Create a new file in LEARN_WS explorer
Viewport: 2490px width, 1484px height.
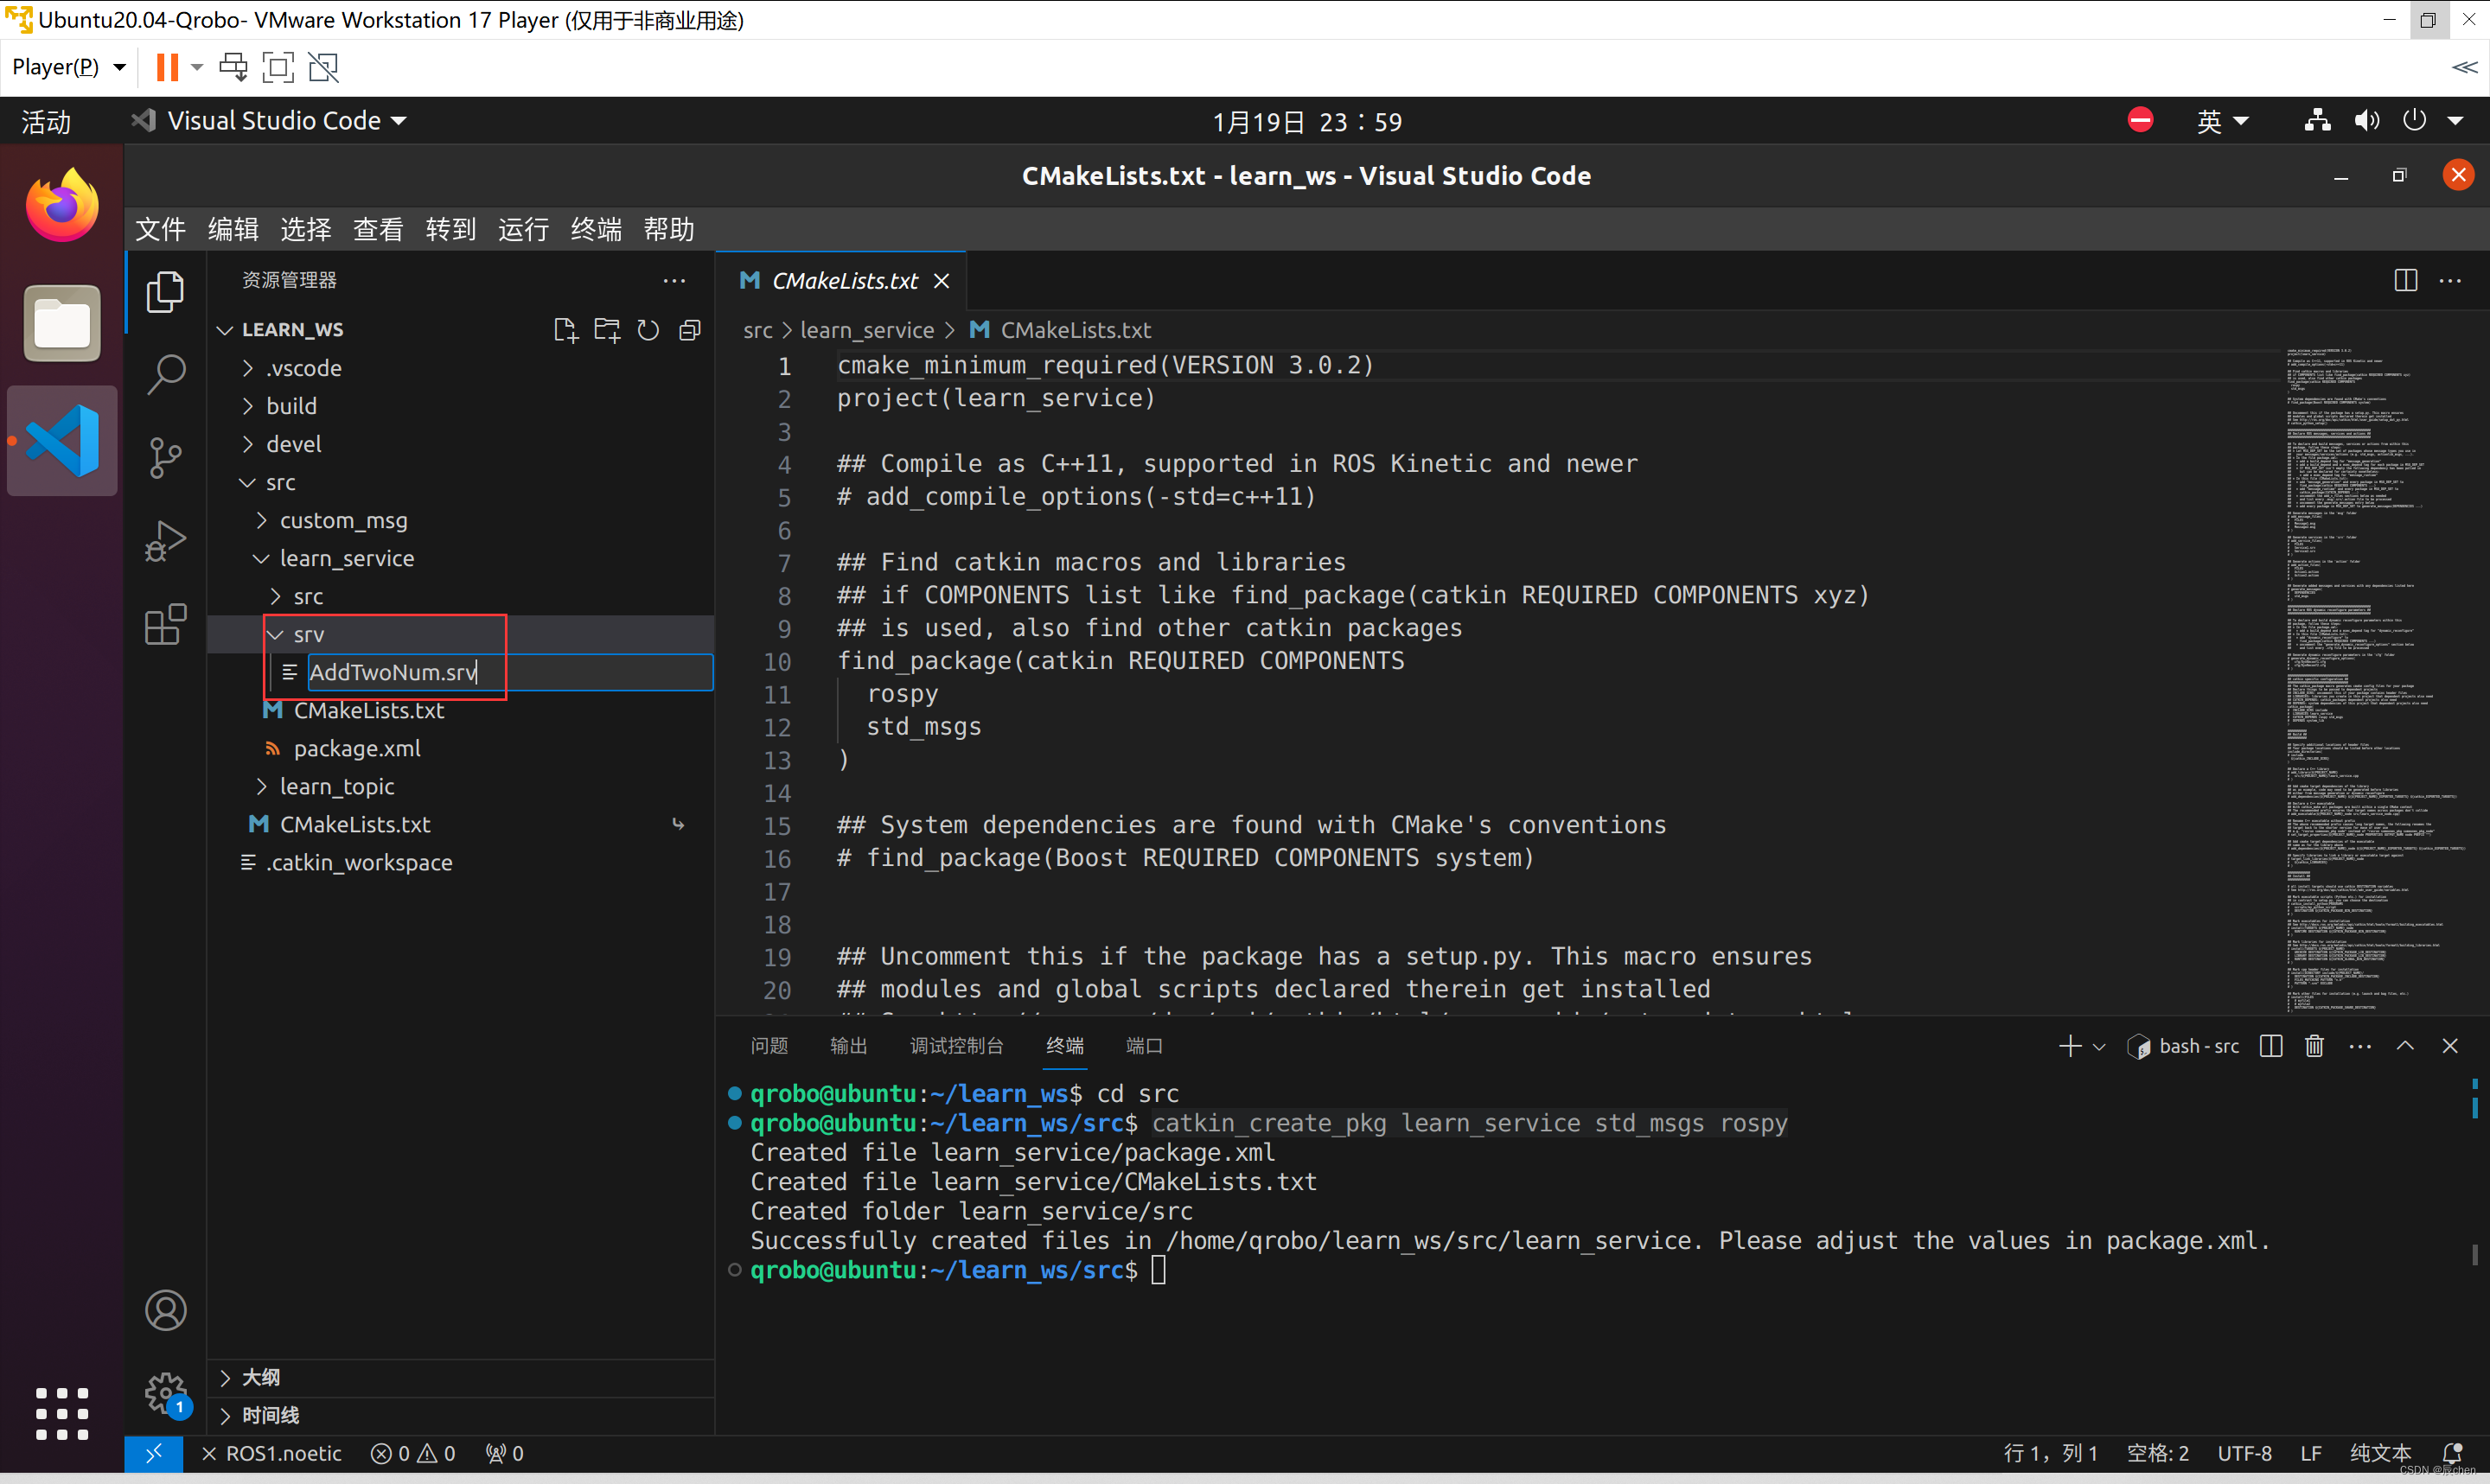pos(565,330)
